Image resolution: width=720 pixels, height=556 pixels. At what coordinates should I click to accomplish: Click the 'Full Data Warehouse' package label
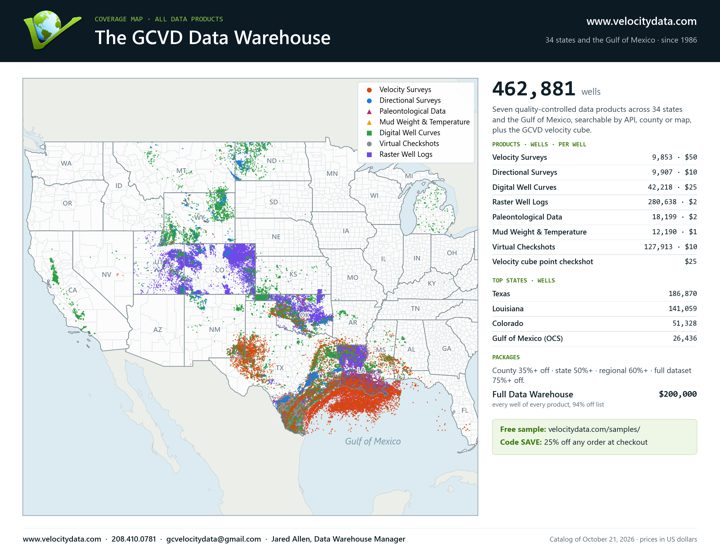click(x=533, y=394)
